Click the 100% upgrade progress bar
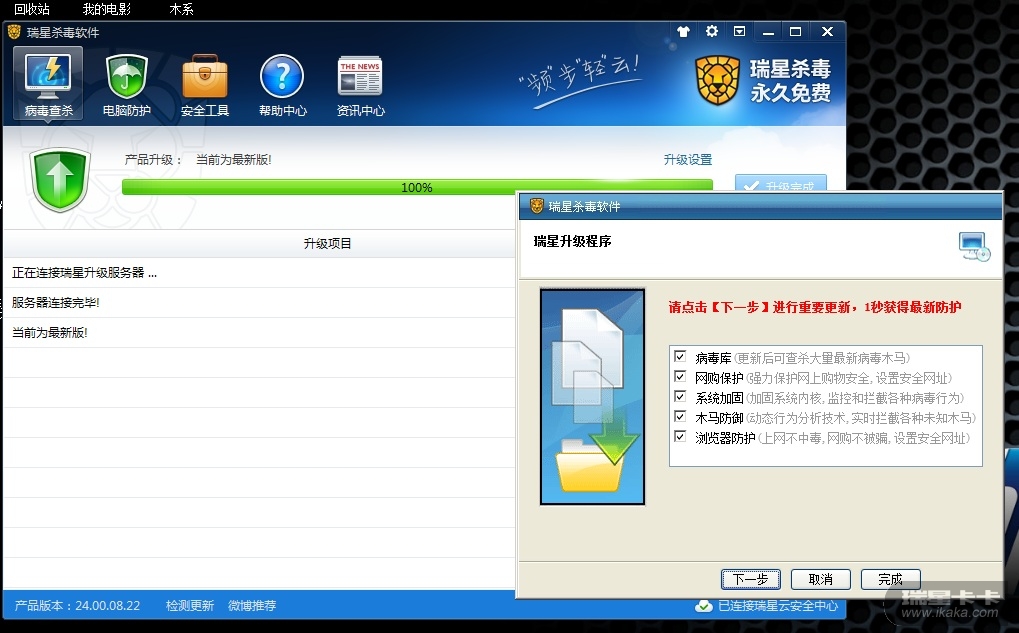Image resolution: width=1019 pixels, height=633 pixels. point(417,187)
